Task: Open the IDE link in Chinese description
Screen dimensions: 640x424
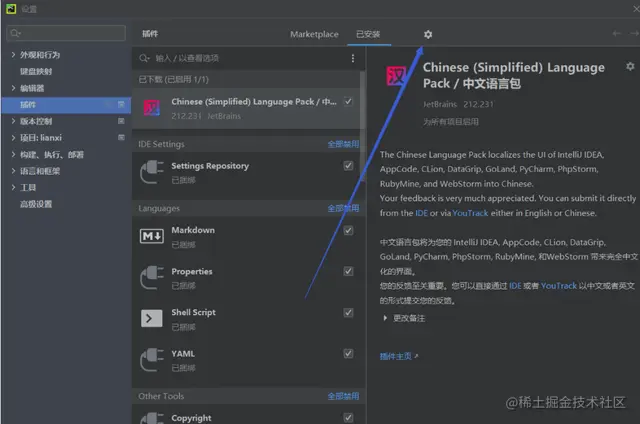Action: pos(515,286)
